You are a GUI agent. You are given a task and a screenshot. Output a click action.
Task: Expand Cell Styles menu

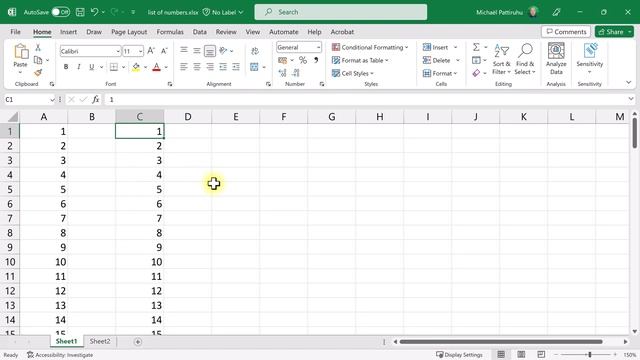353,73
